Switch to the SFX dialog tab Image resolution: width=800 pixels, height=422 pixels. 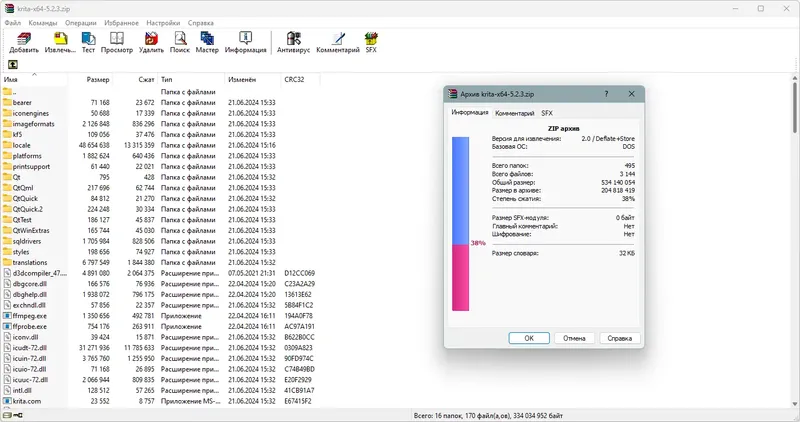547,113
